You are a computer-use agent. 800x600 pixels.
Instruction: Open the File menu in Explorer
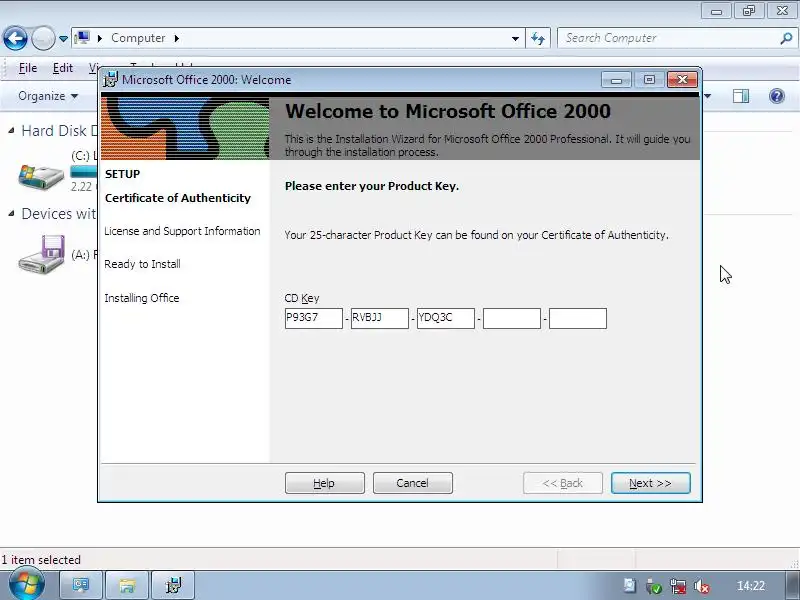pos(28,68)
